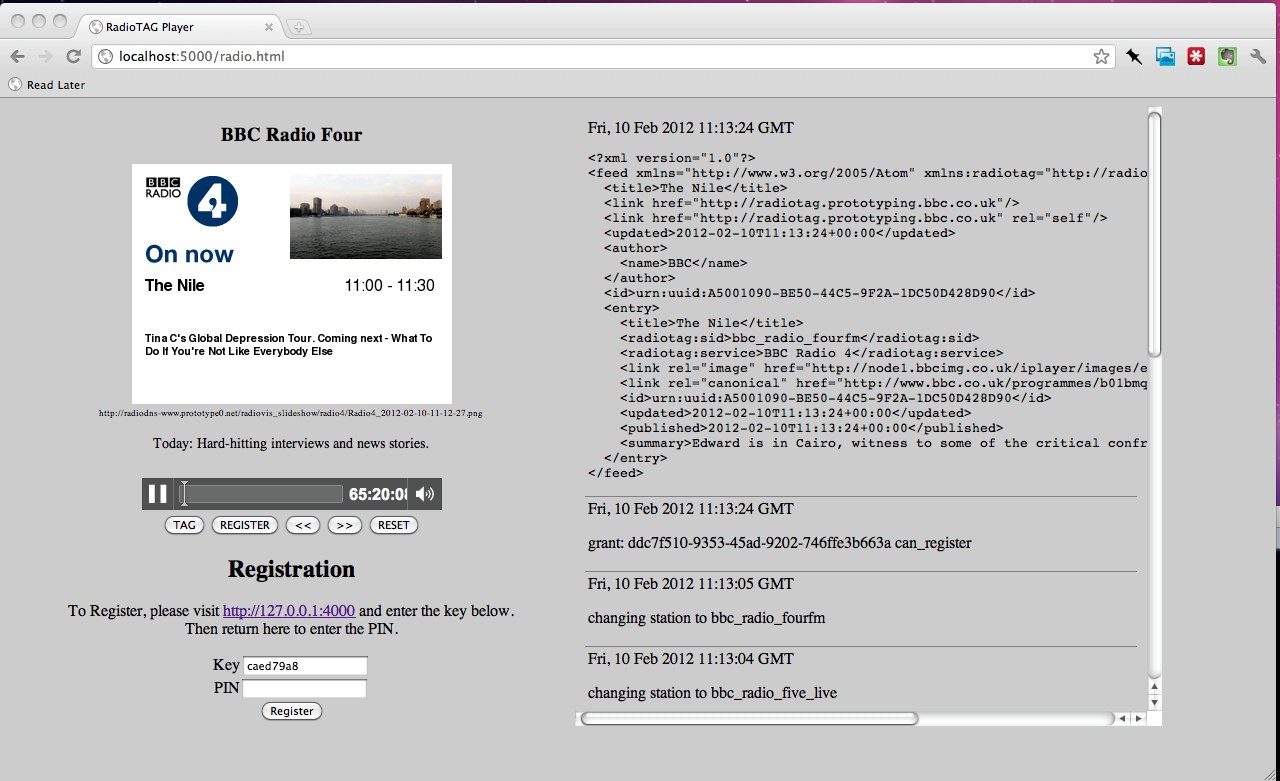Click inside the PIN input field
Image resolution: width=1280 pixels, height=781 pixels.
tap(305, 688)
